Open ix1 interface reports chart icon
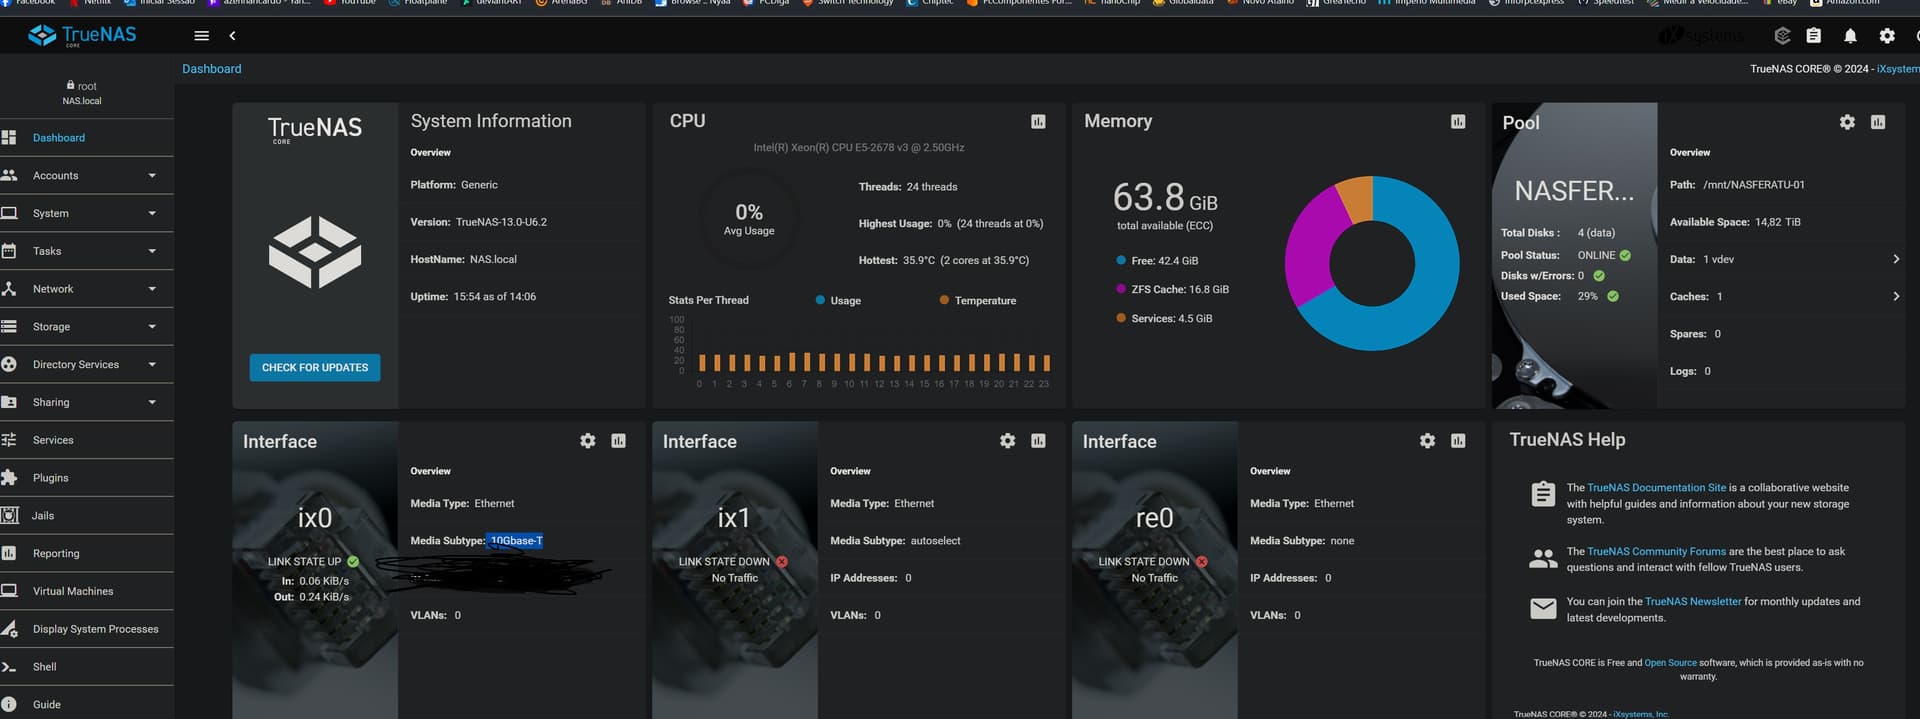Image resolution: width=1920 pixels, height=719 pixels. pos(1039,440)
